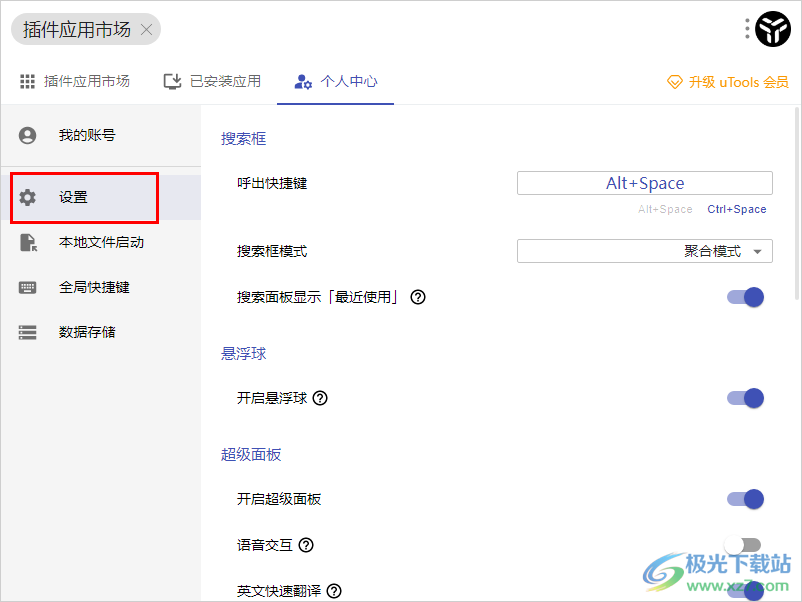Click the account avatar icon in sidebar
The image size is (802, 602).
(28, 136)
